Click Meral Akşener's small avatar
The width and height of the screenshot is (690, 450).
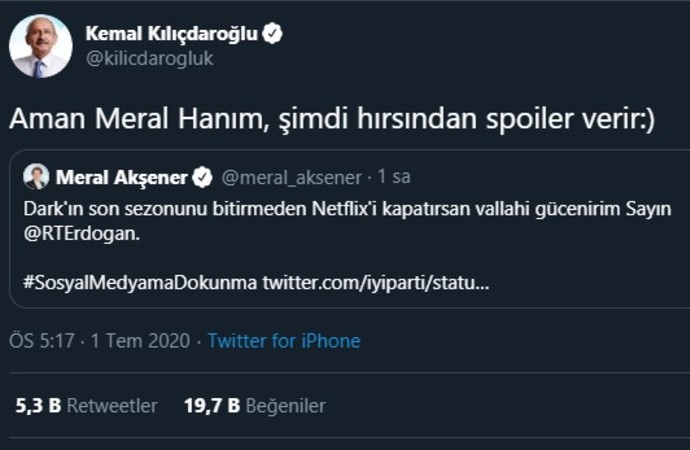tap(36, 177)
